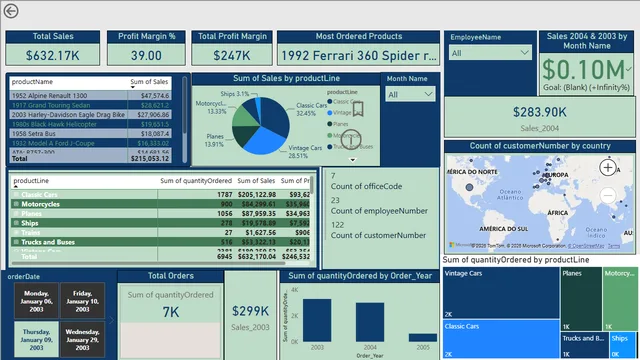This screenshot has width=640, height=360.
Task: Expand the Trucks and Buses row
Action: (16, 242)
